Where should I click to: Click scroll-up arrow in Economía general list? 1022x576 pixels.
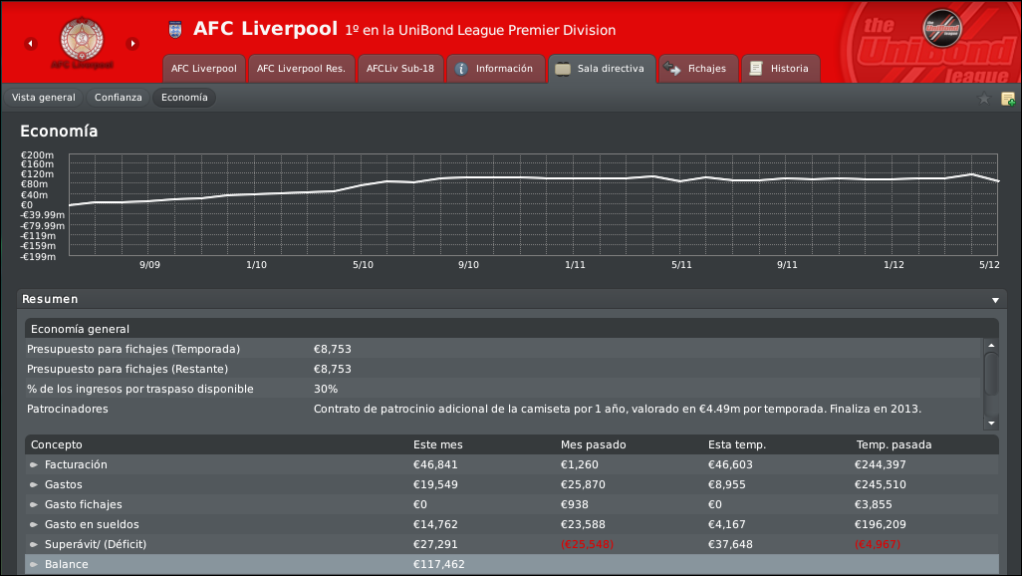pyautogui.click(x=991, y=345)
